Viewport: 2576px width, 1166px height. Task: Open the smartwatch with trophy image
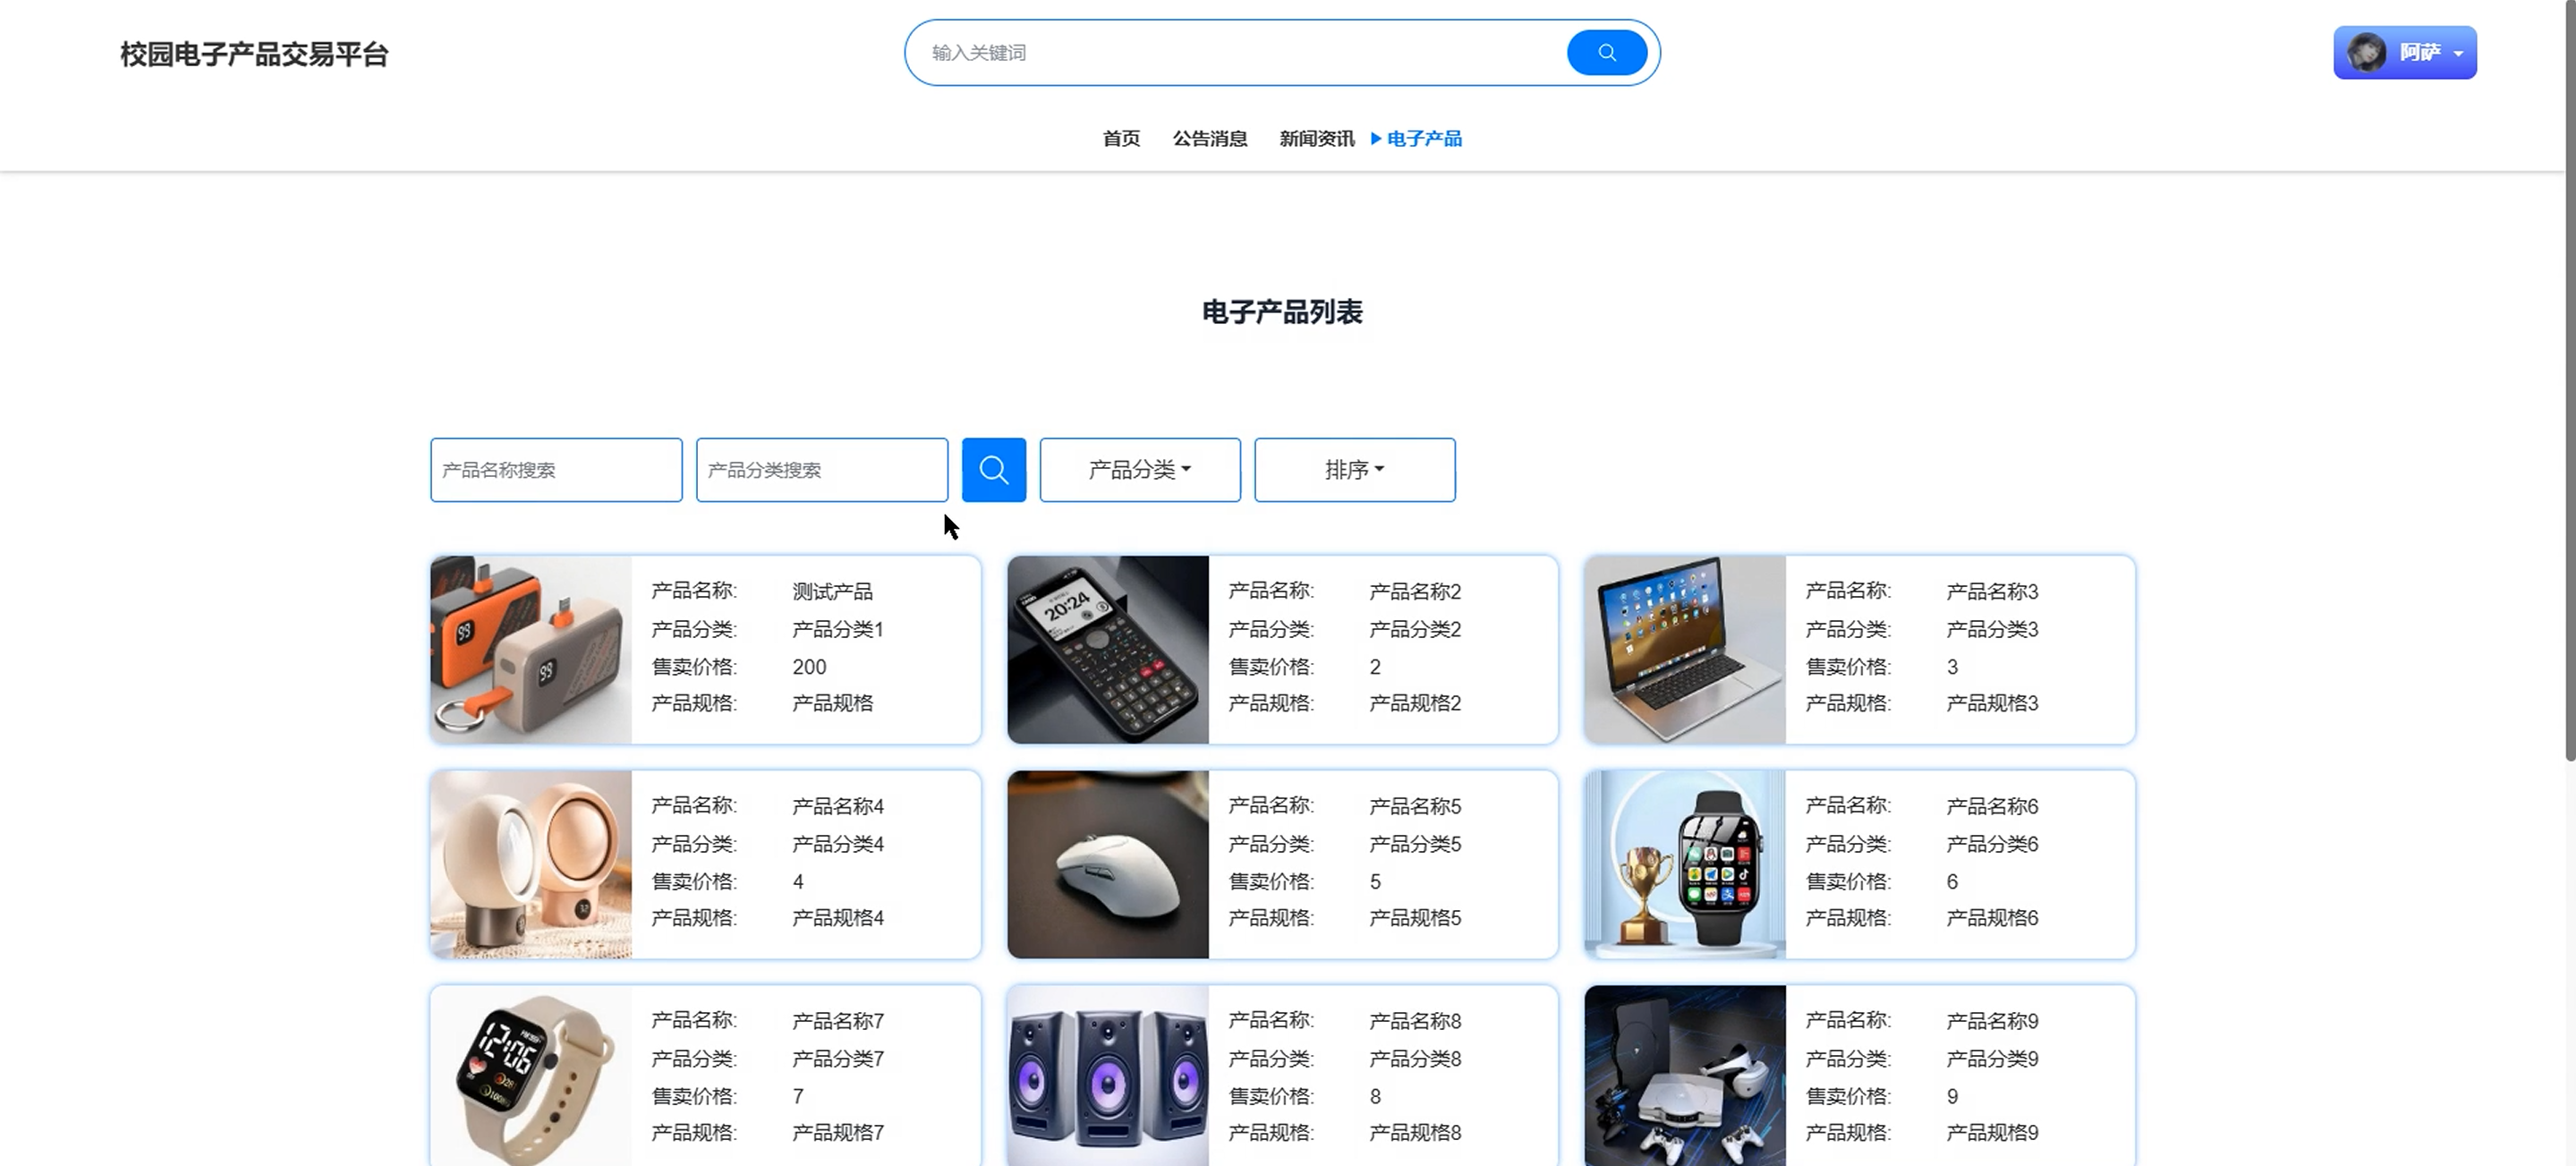(x=1684, y=864)
